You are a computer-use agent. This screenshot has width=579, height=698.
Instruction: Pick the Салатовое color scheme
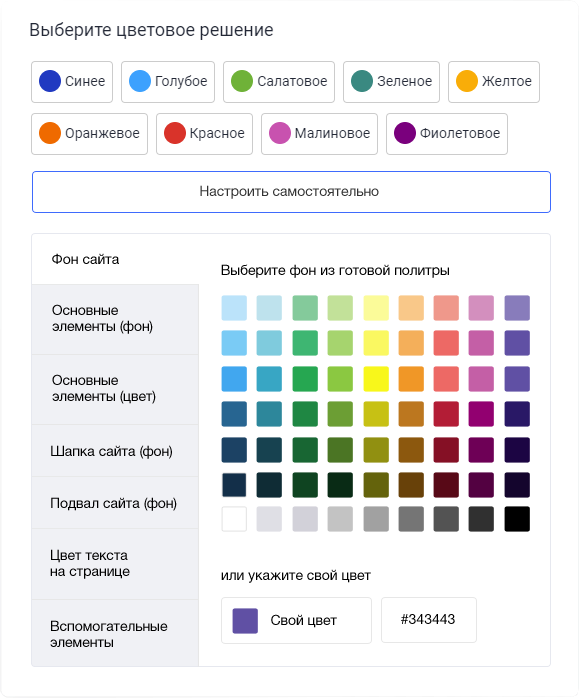279,82
